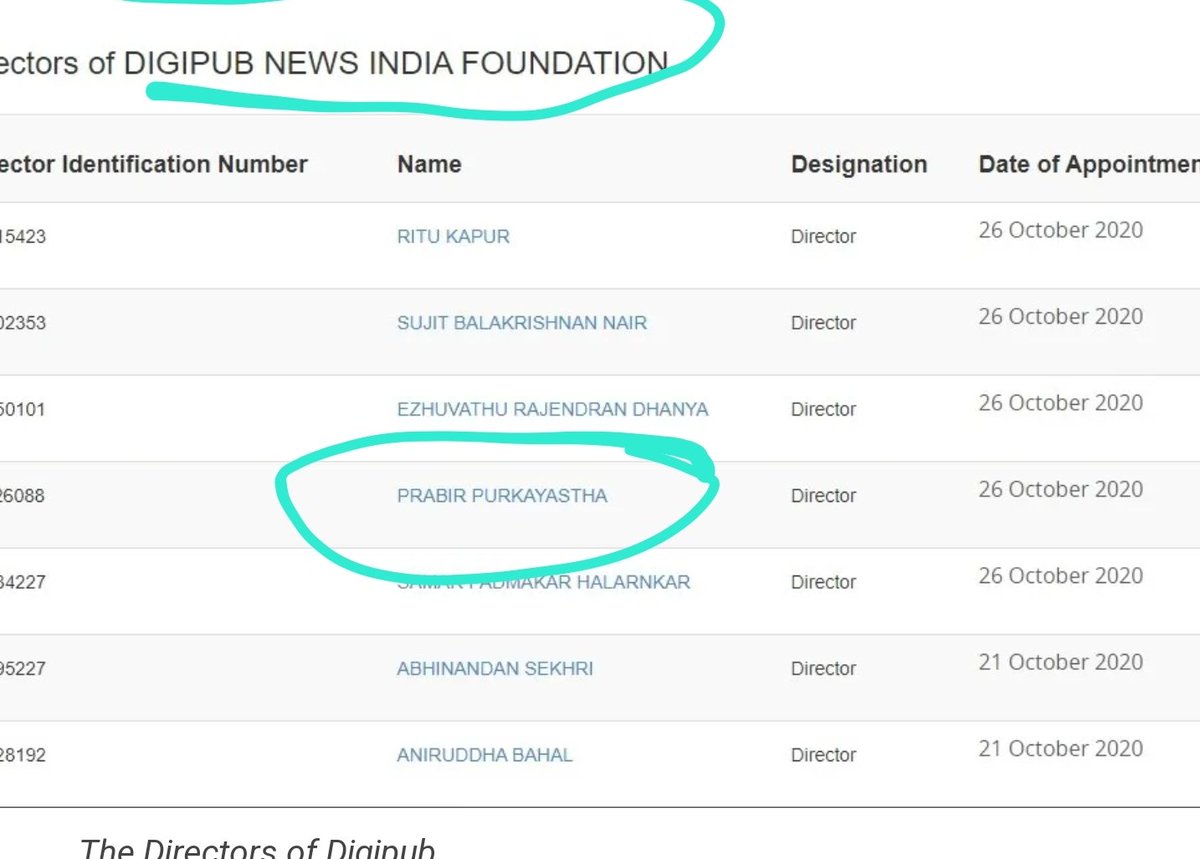1200x859 pixels.
Task: Open EZHUVATHU RAJENDRAN DHANYA director link
Action: (552, 409)
